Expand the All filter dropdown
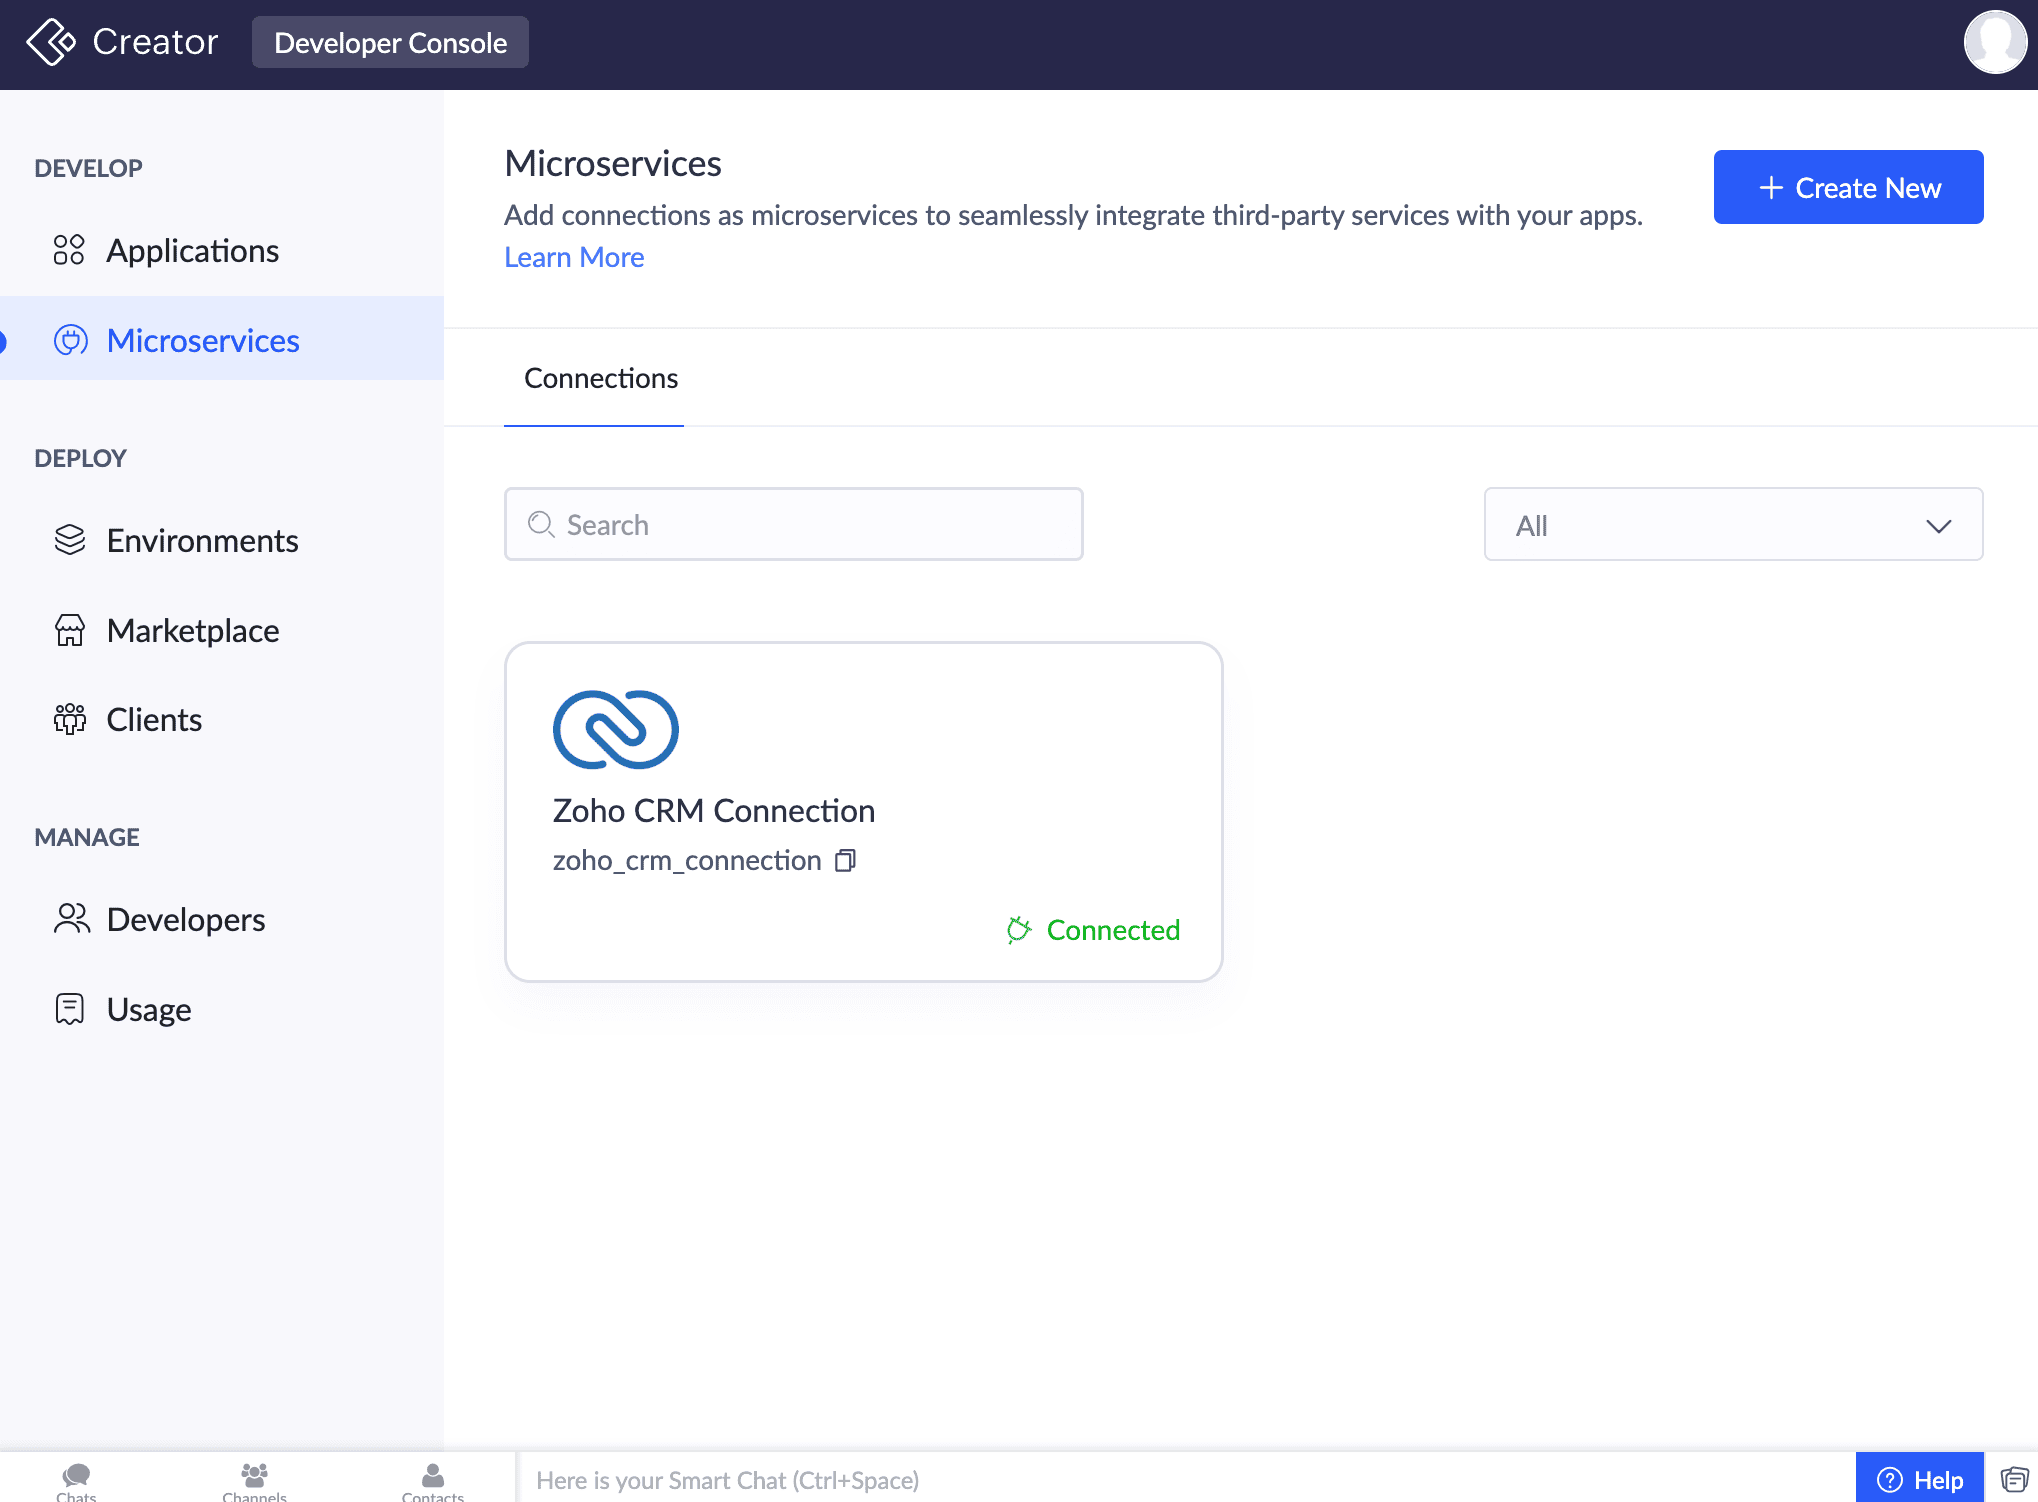This screenshot has width=2038, height=1502. [1733, 525]
